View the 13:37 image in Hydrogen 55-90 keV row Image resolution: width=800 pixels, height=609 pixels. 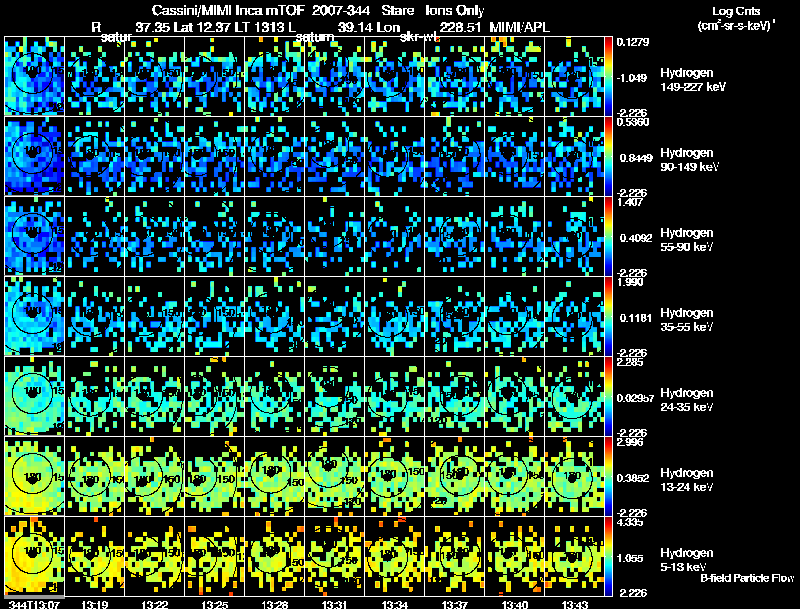tap(455, 236)
